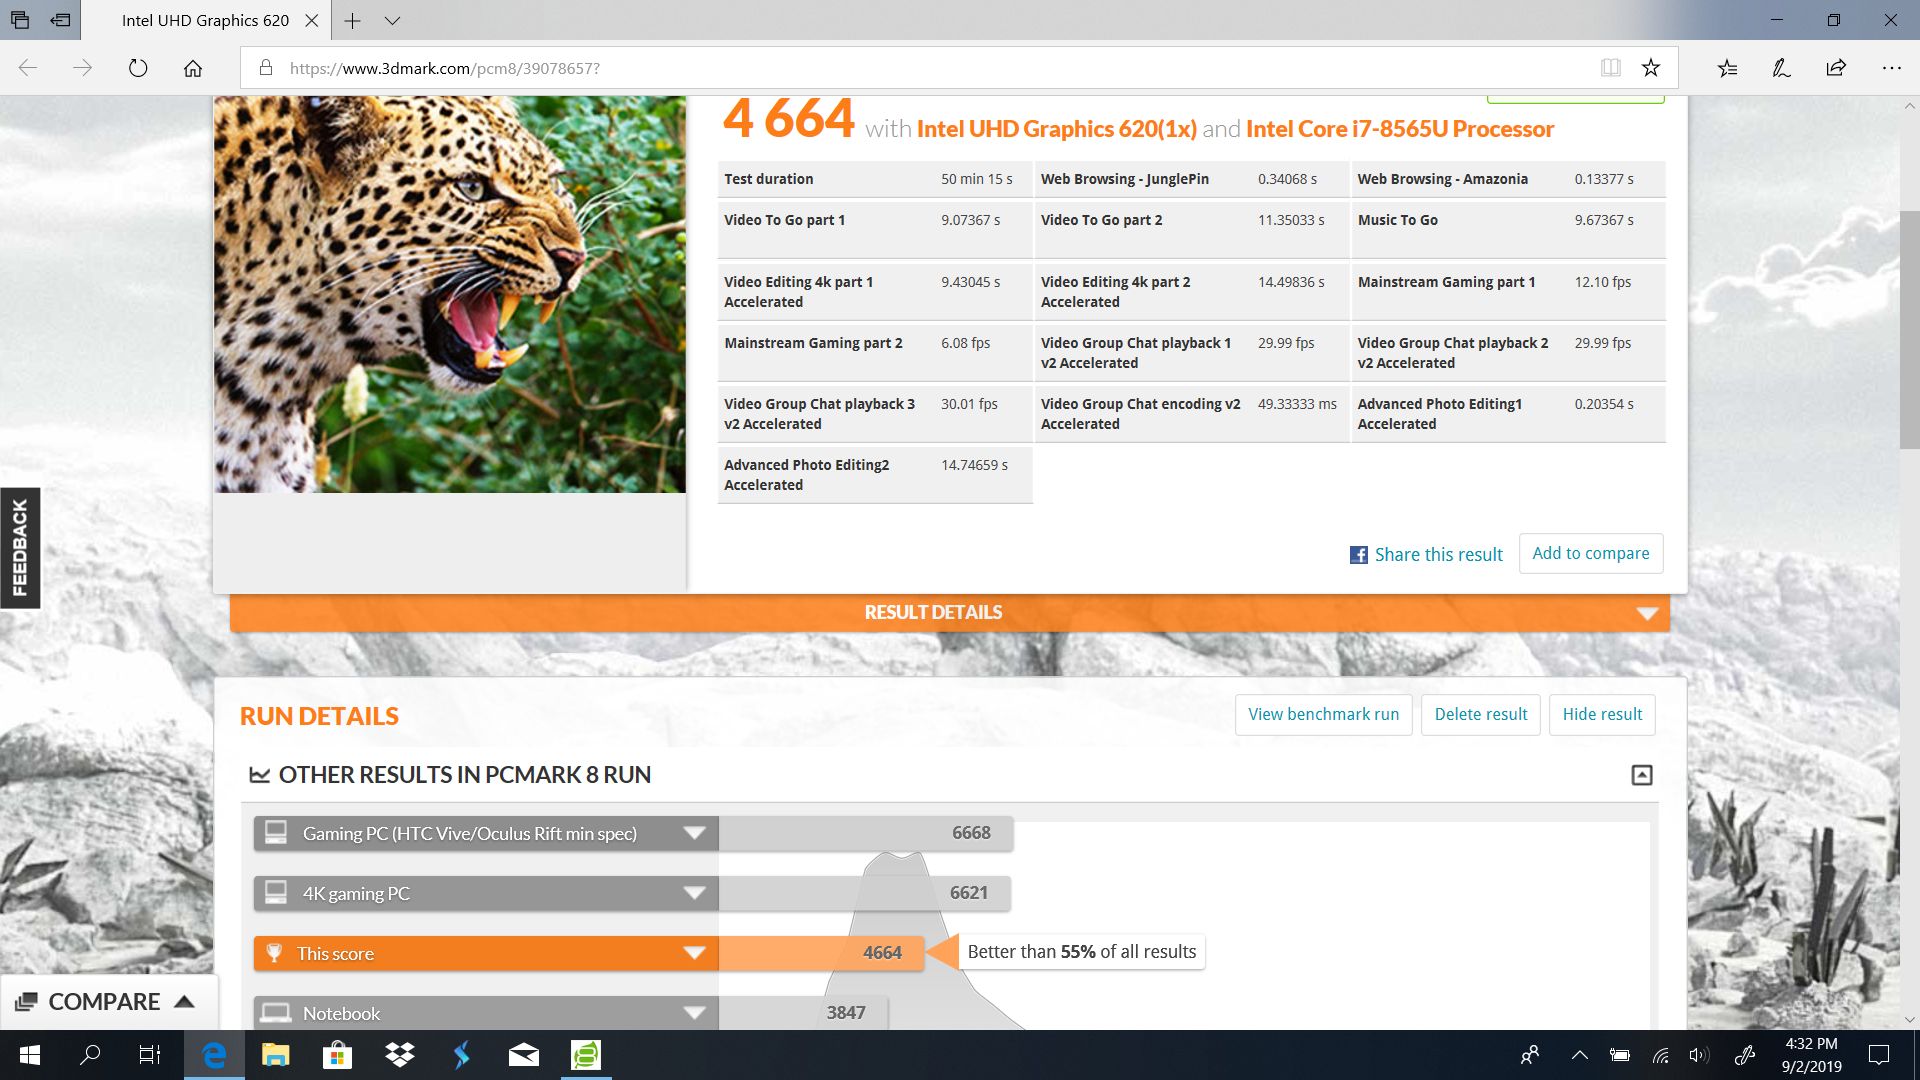Screen dimensions: 1920x1080
Task: Open Microsoft Store from the taskbar
Action: click(337, 1055)
